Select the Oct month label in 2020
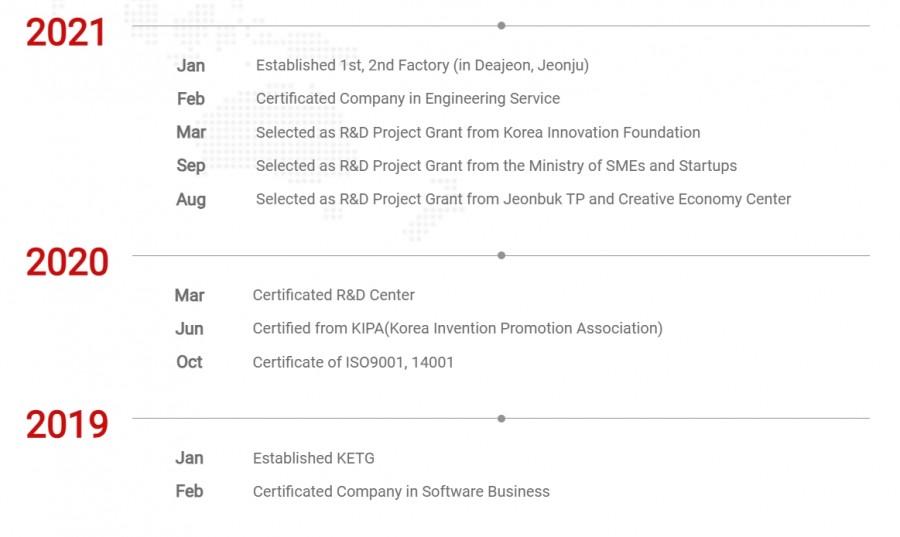Image resolution: width=900 pixels, height=537 pixels. point(189,362)
